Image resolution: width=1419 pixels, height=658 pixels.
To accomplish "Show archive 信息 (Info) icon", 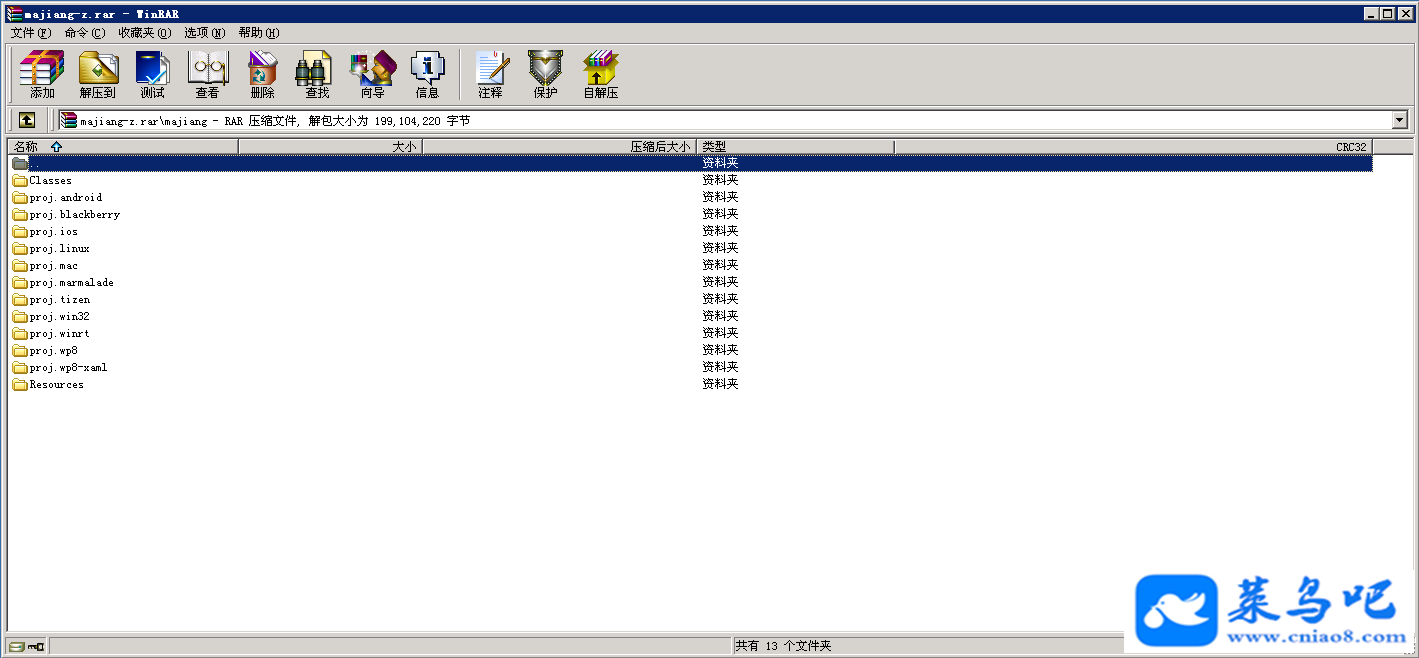I will 428,75.
